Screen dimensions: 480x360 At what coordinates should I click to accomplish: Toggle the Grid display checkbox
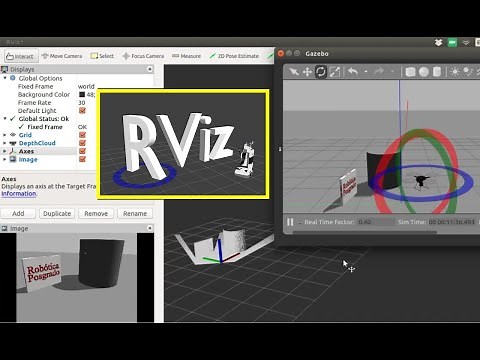(x=82, y=135)
